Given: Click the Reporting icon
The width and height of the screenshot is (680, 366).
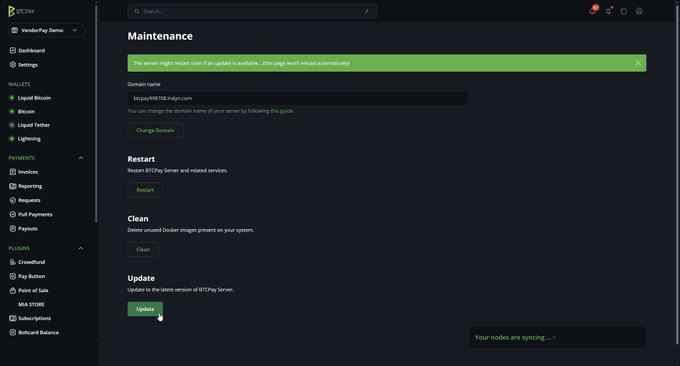Looking at the screenshot, I should pyautogui.click(x=13, y=186).
